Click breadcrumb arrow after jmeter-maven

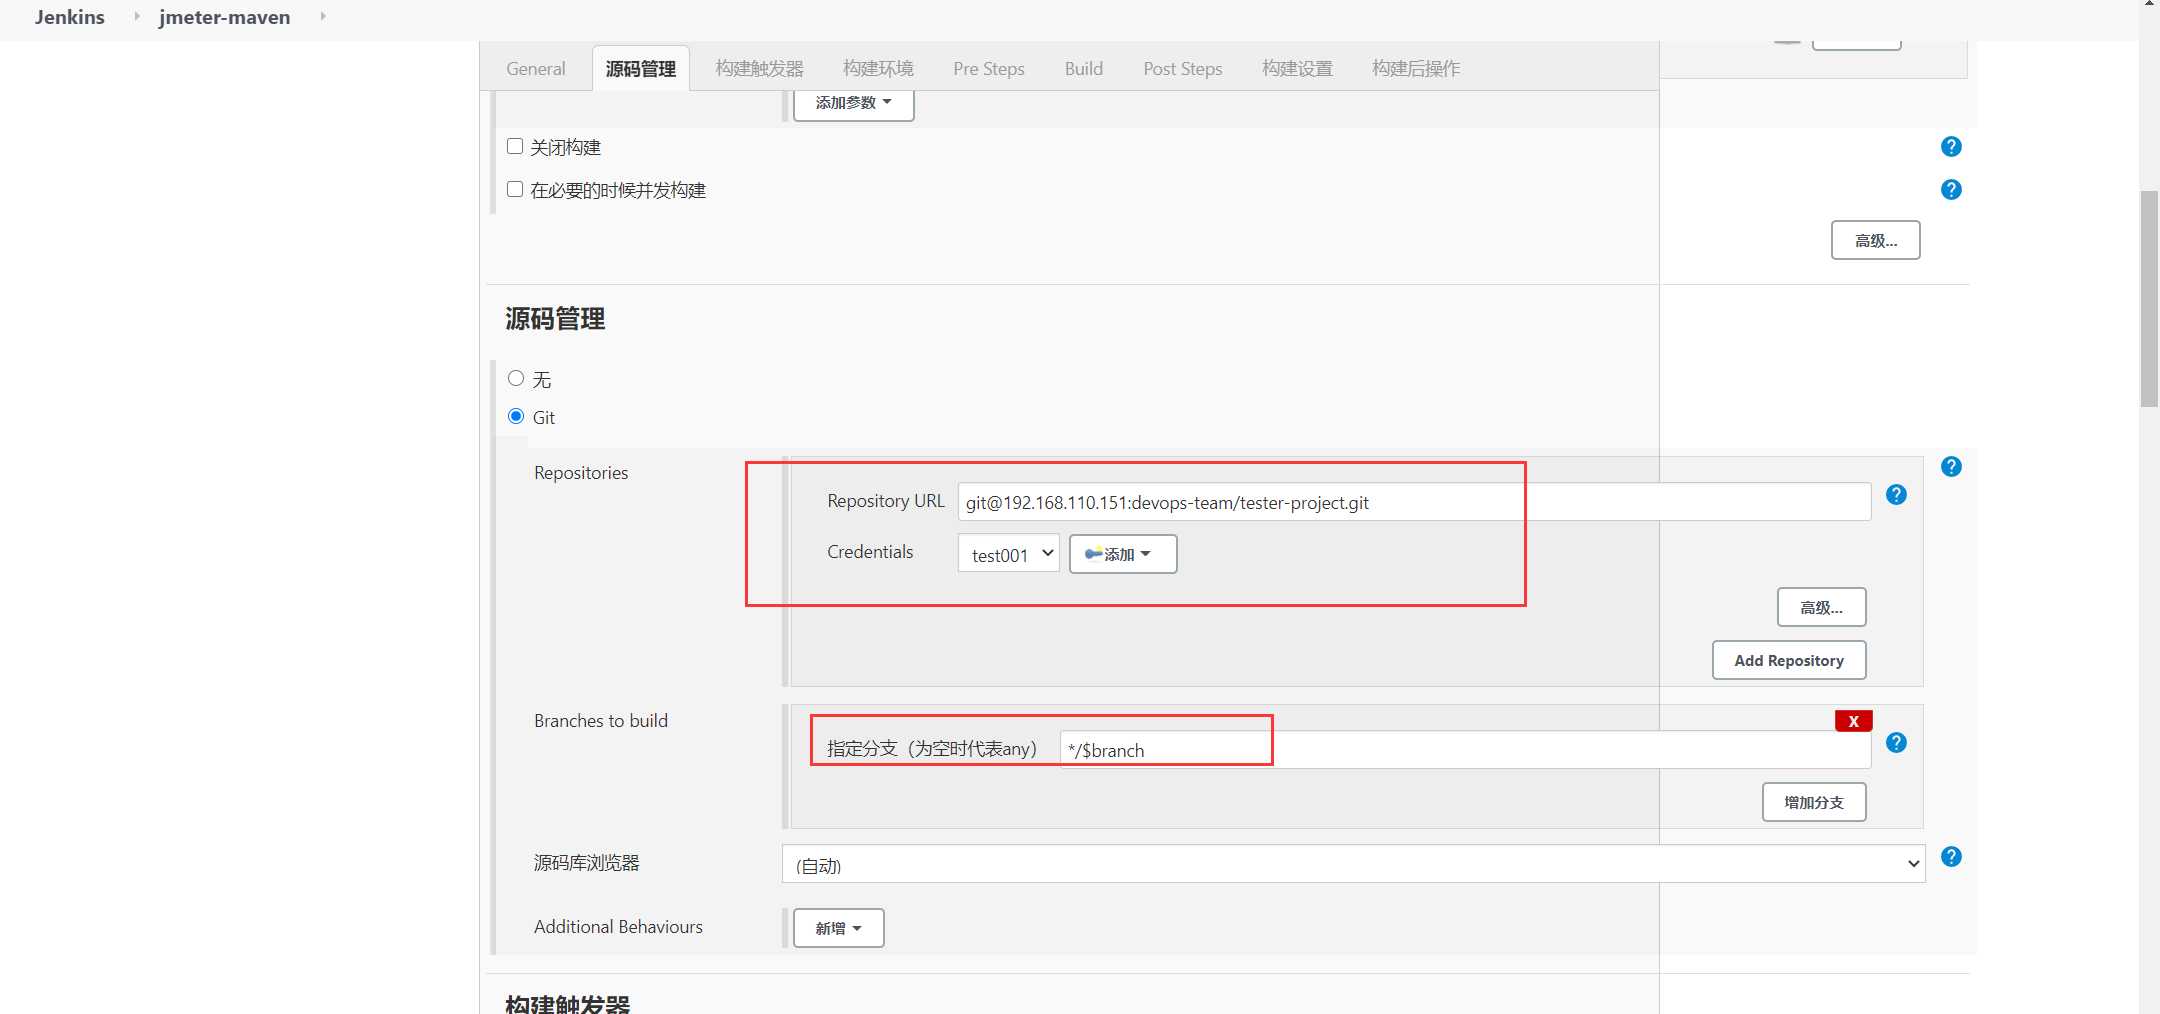tap(323, 17)
